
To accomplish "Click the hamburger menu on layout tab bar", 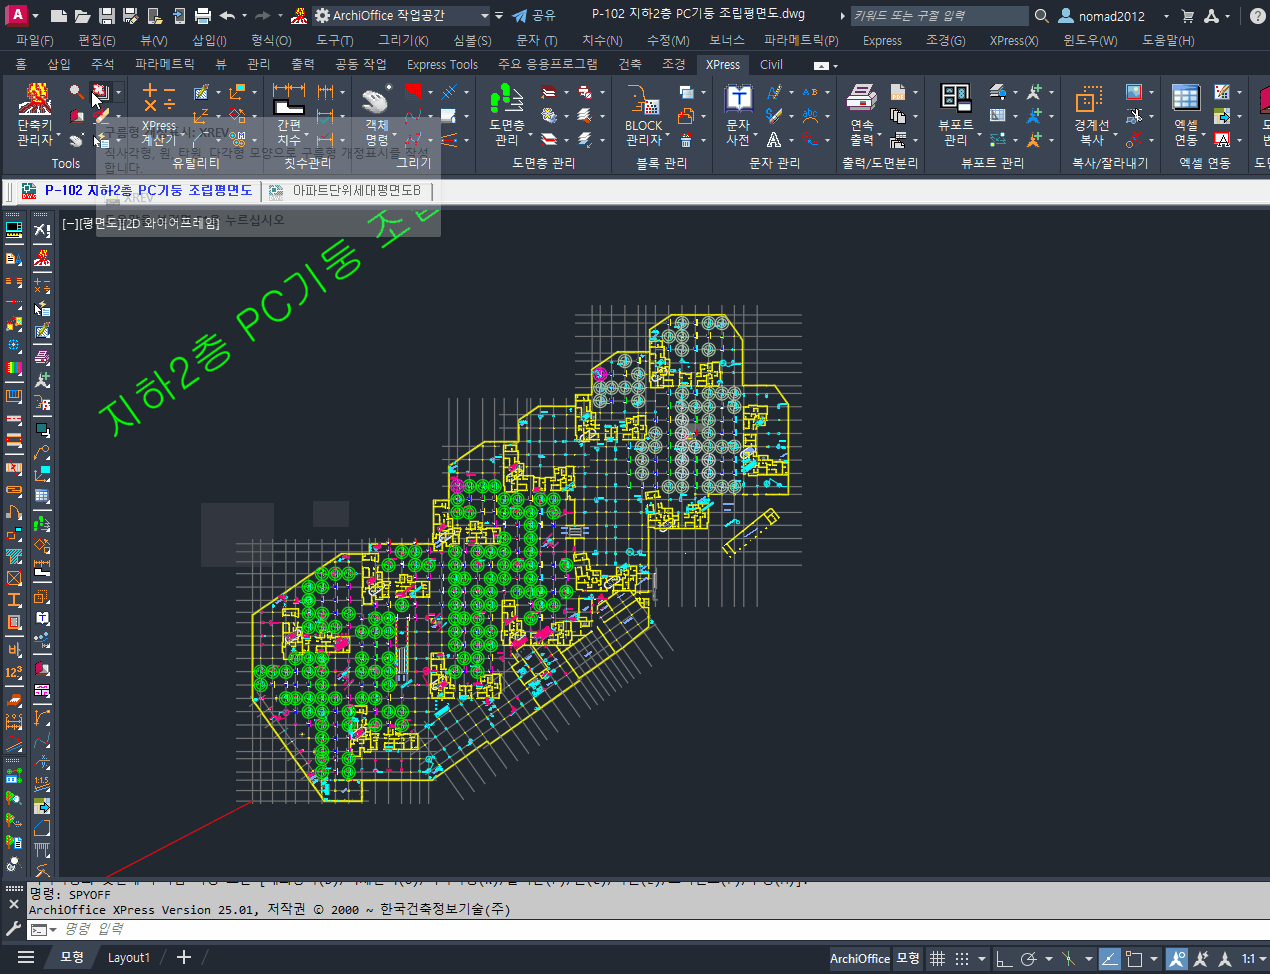I will (x=26, y=957).
